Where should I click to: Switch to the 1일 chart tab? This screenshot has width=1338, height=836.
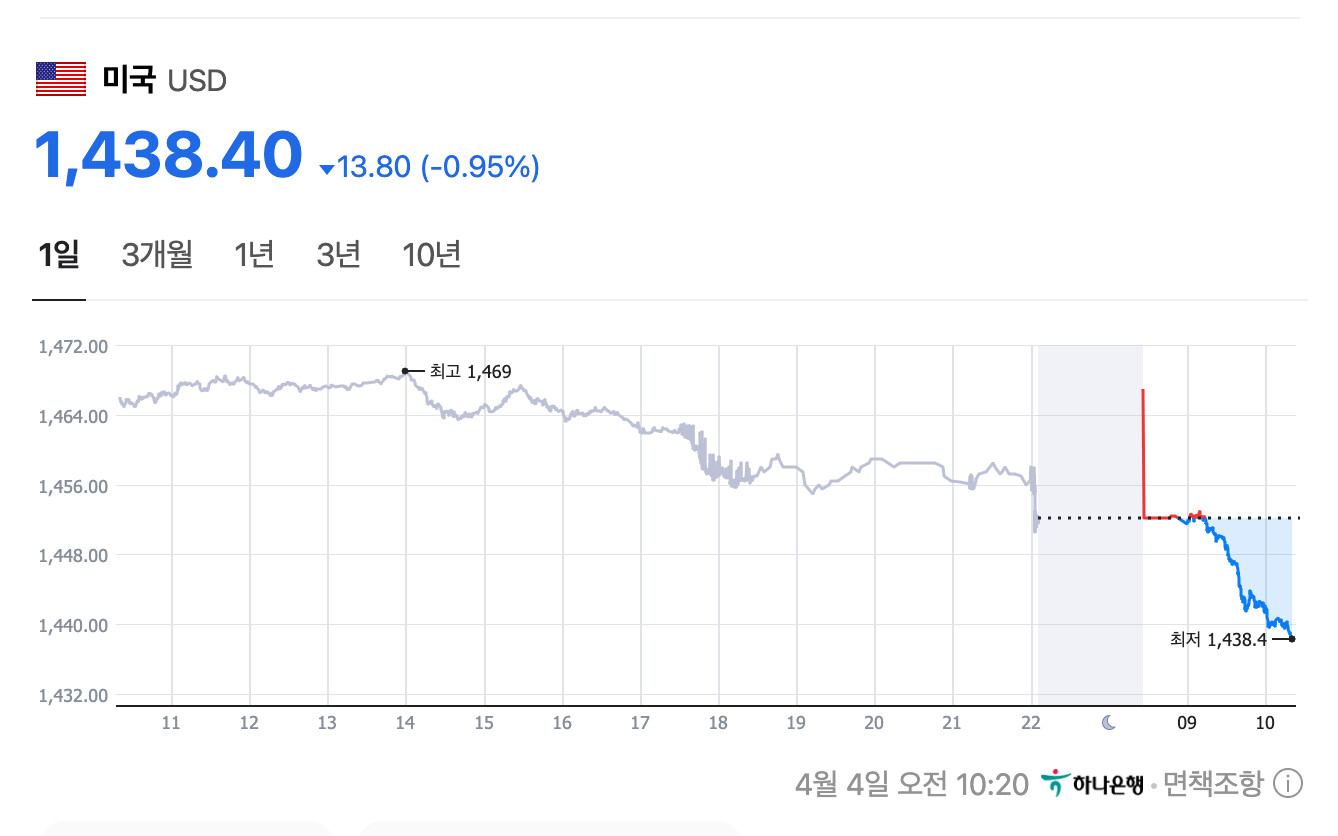58,255
